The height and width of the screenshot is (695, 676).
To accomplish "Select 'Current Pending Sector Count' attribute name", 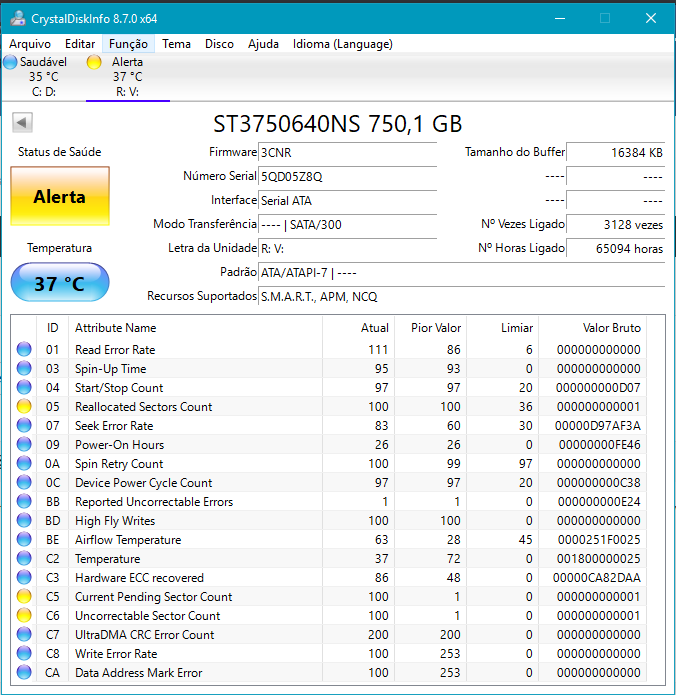I will point(153,597).
